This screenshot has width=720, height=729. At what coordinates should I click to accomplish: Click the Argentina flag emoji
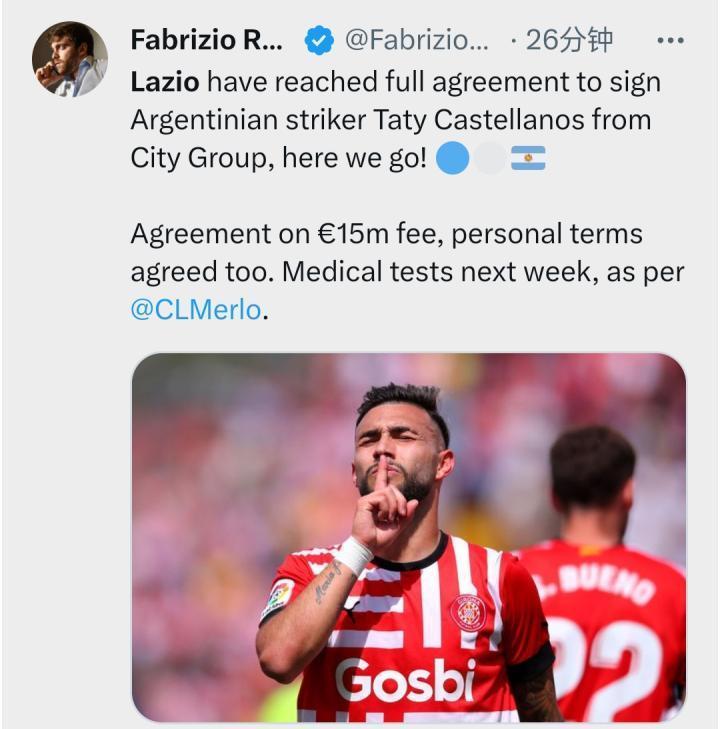coord(528,158)
